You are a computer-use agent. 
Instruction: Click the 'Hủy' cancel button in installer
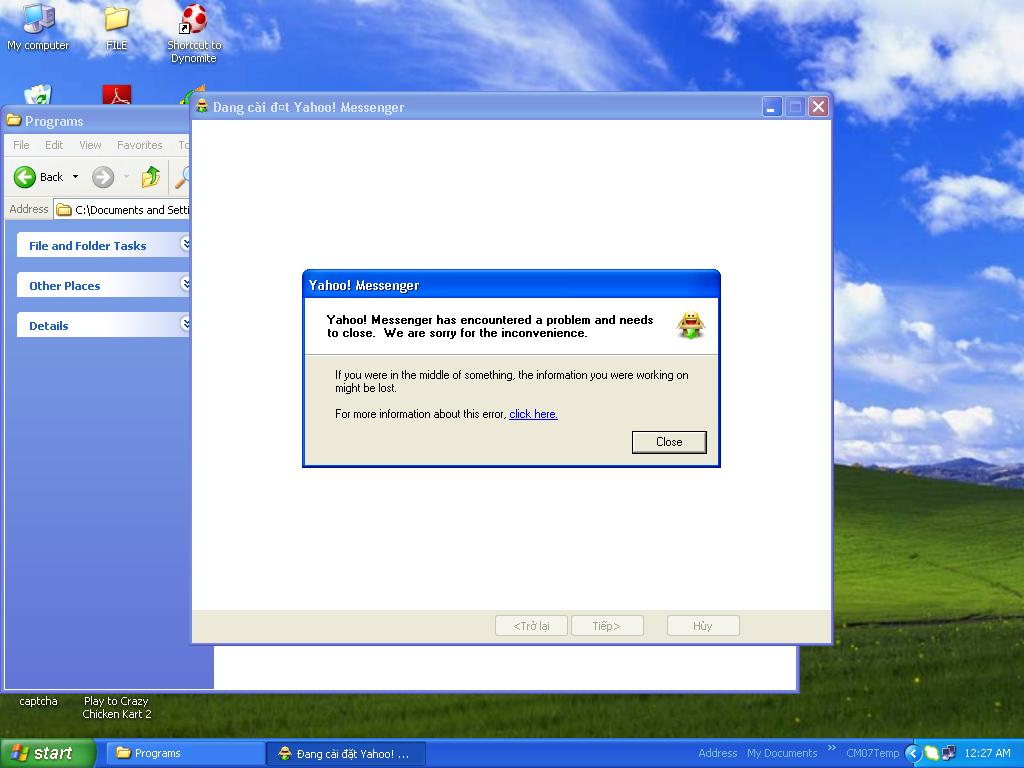[x=703, y=626]
